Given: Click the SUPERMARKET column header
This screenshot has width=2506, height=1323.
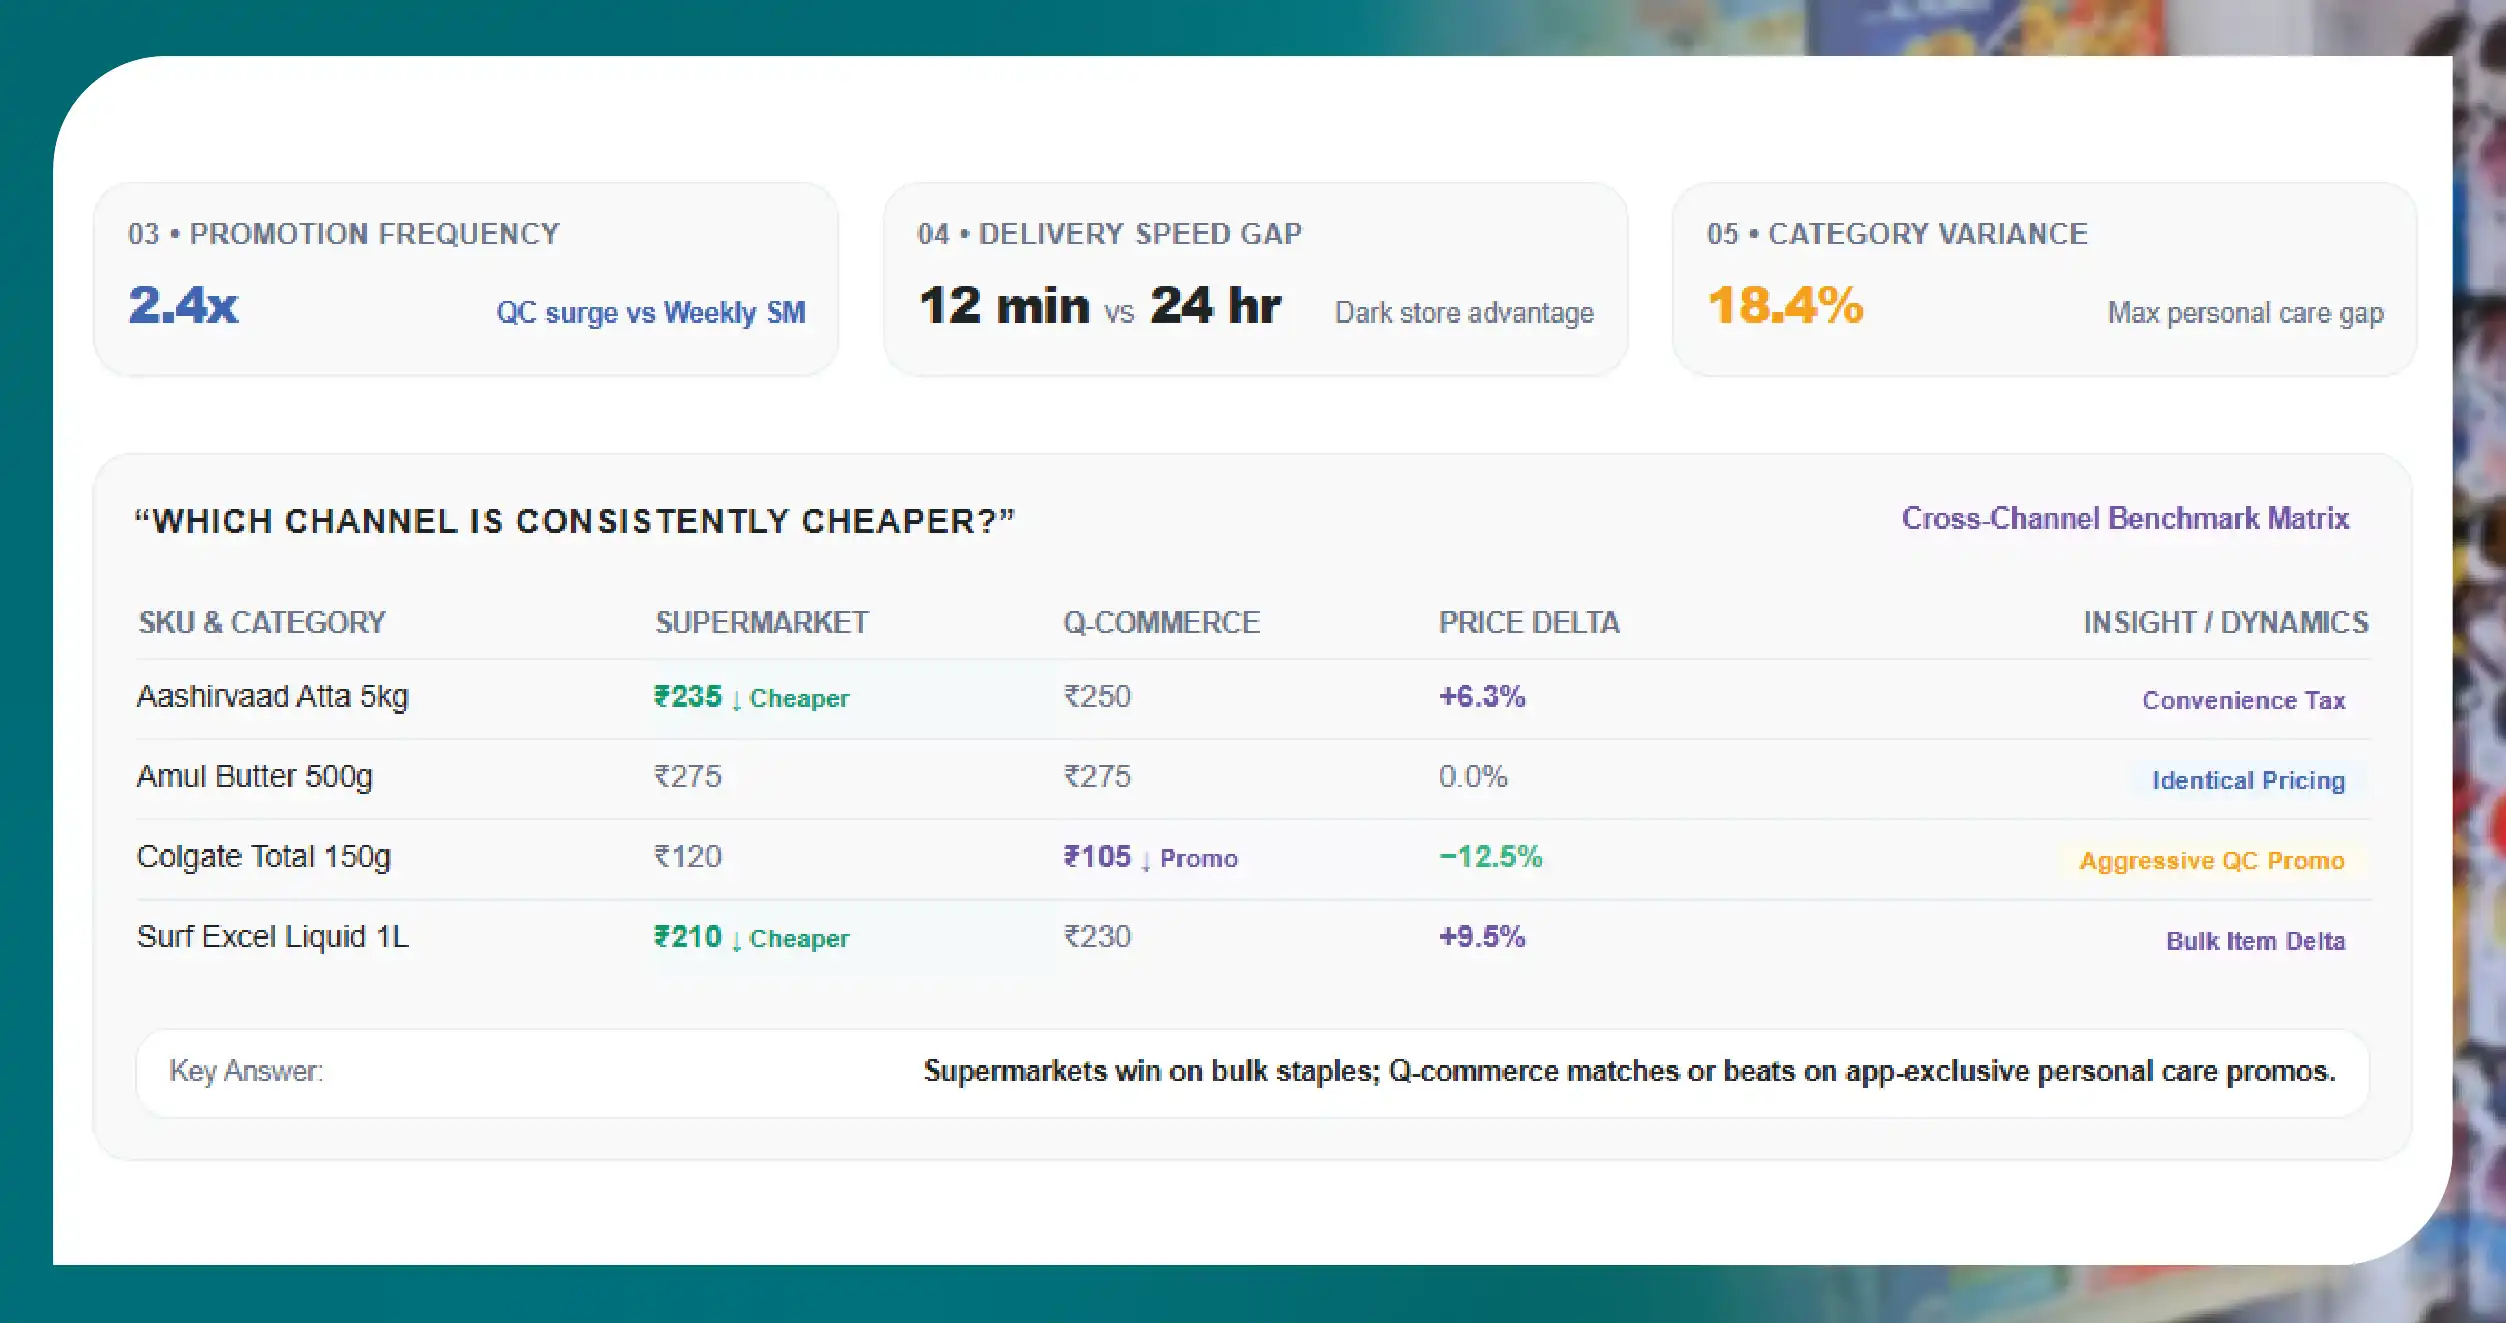Looking at the screenshot, I should click(x=762, y=622).
